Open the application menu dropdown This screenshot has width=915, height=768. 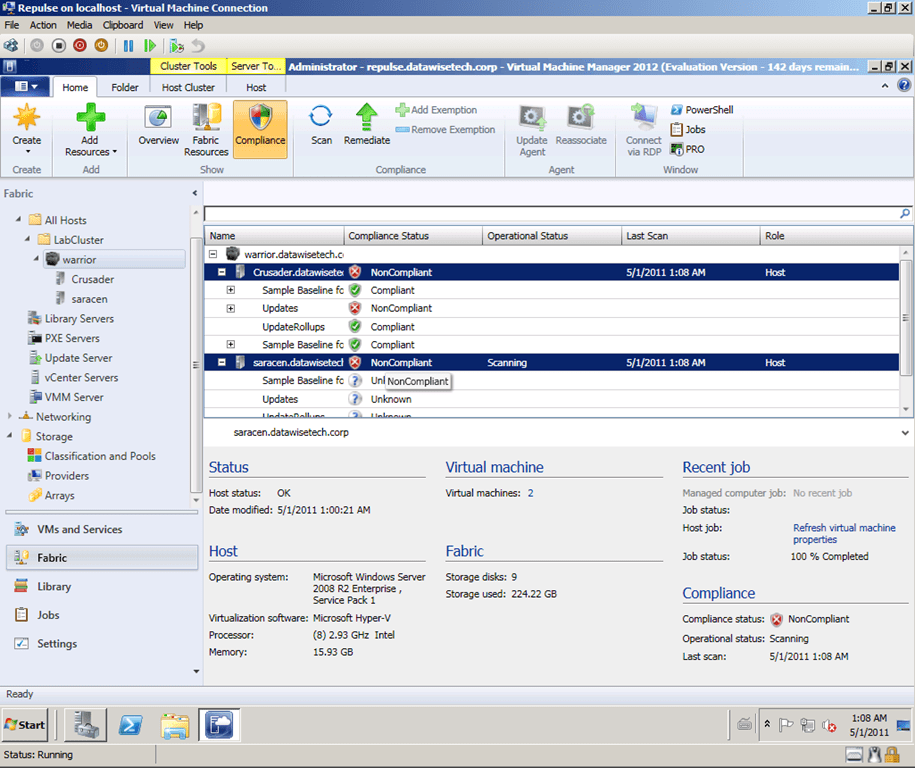(26, 86)
